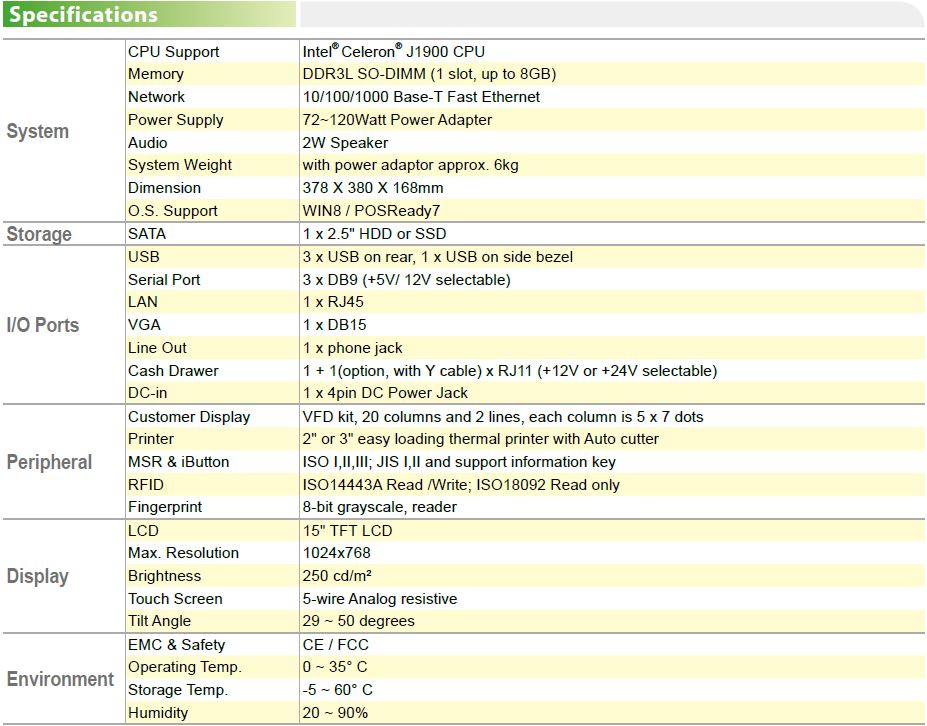Select thermal printer with Auto cutter text
Image resolution: width=927 pixels, height=726 pixels.
(481, 439)
